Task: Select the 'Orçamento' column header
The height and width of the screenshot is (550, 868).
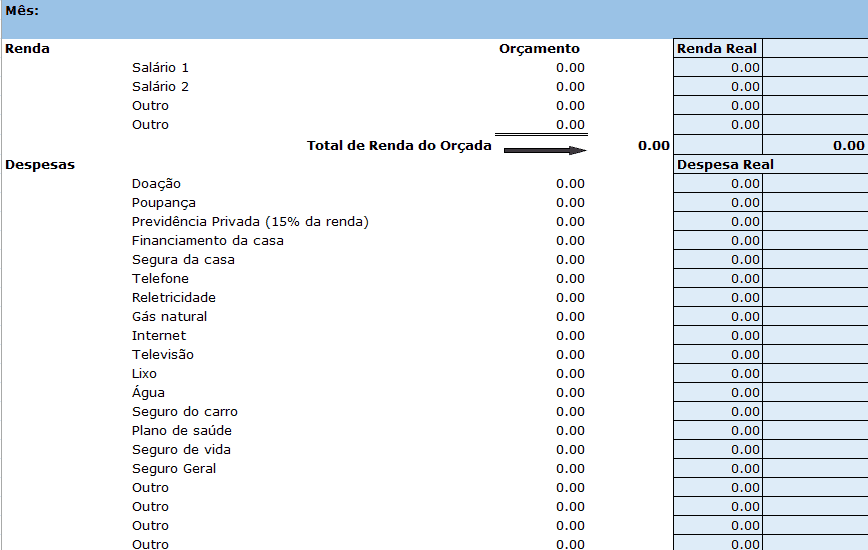Action: click(539, 49)
